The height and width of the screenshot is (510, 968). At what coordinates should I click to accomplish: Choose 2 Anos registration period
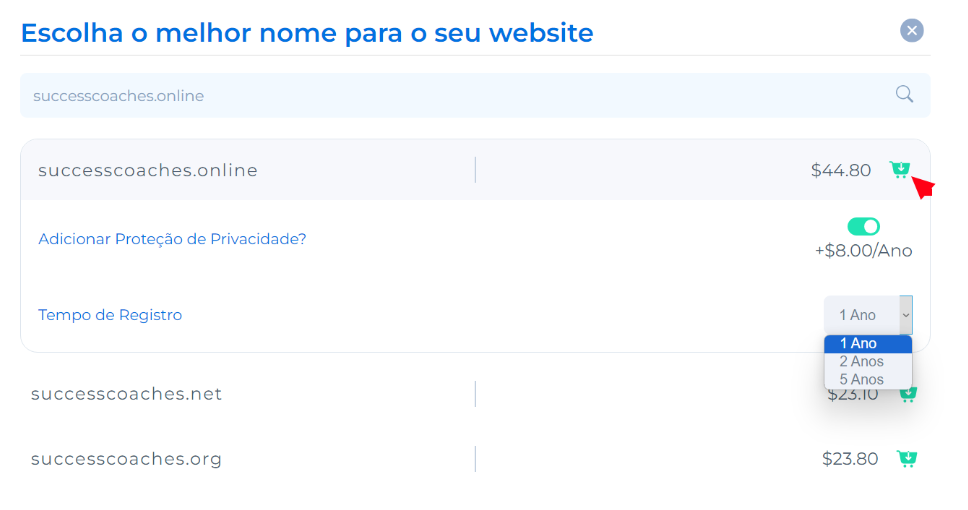click(868, 361)
